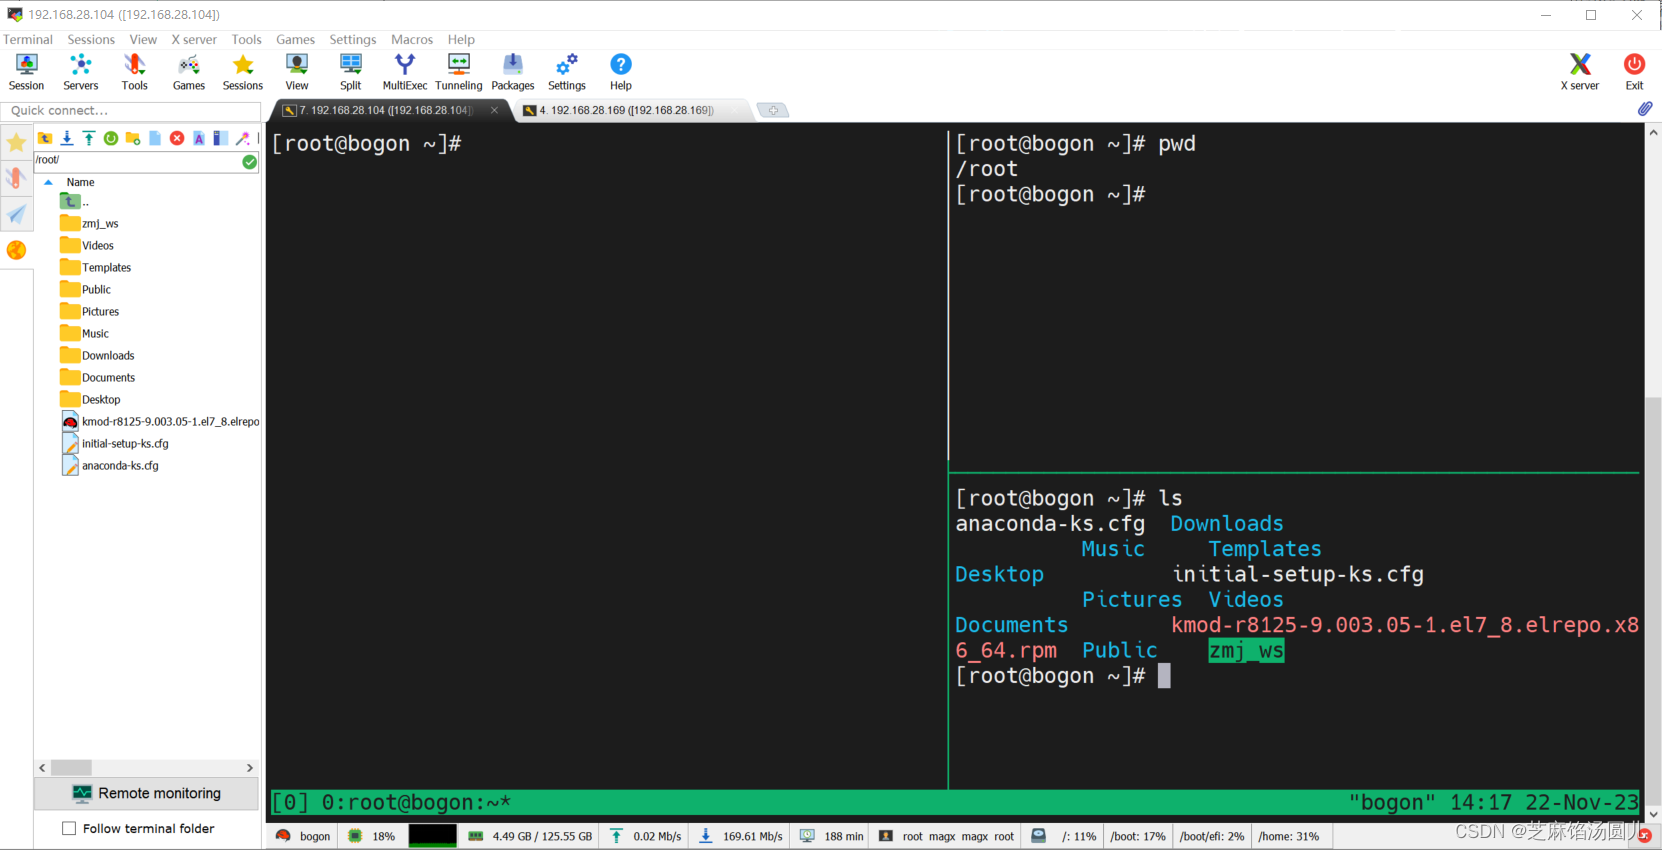Click the paperclip icon near tab bar

tap(1645, 109)
